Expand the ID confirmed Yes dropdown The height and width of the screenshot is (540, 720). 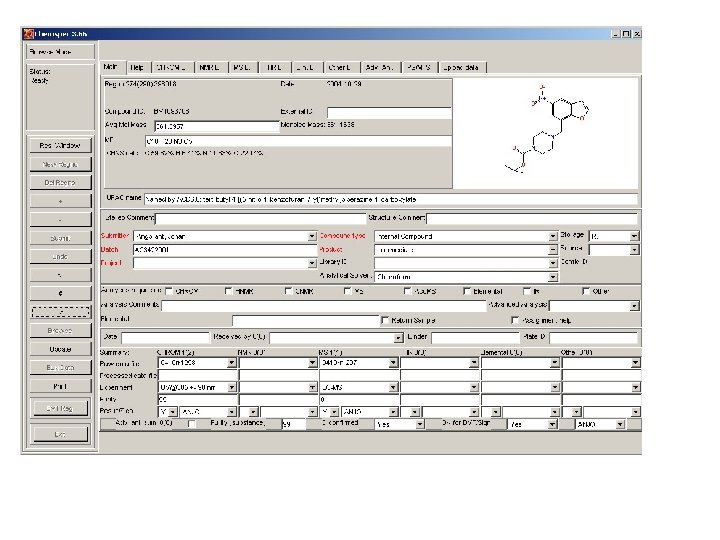click(420, 425)
